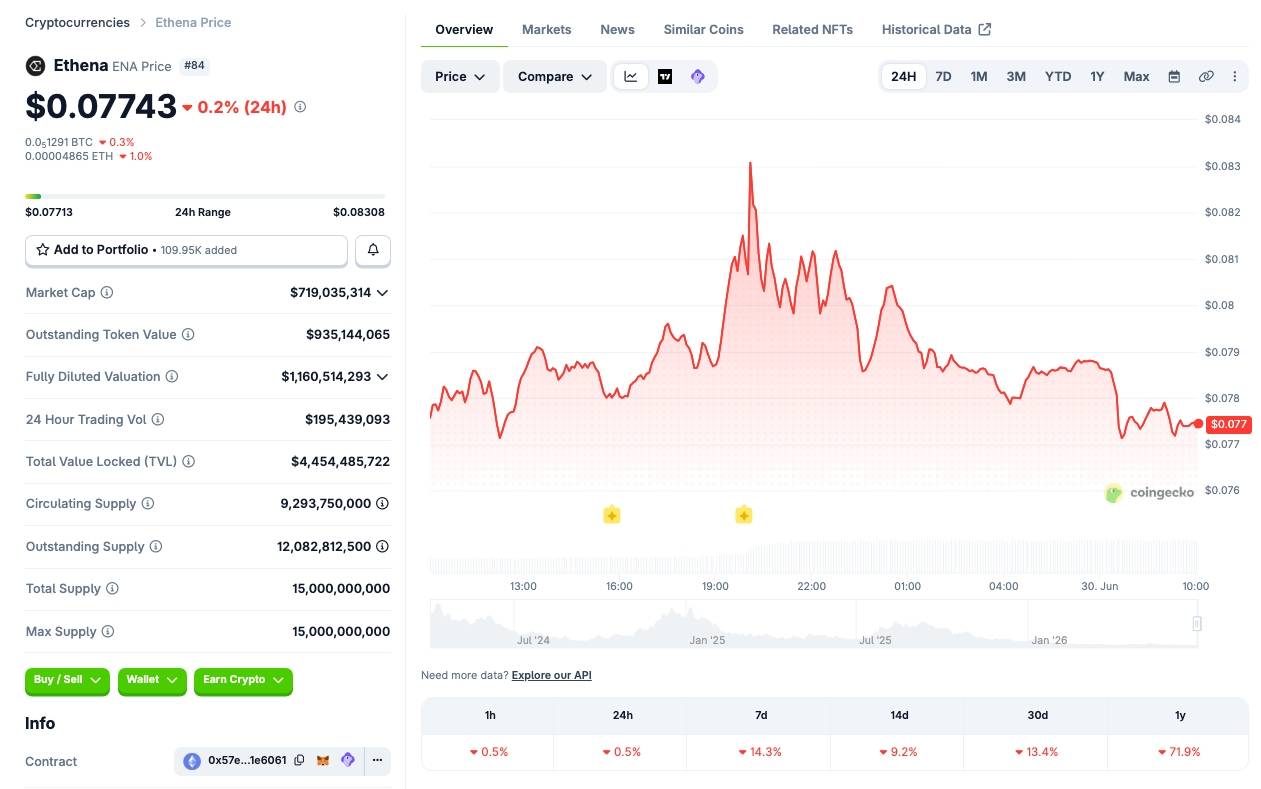This screenshot has height=789, width=1261.
Task: Open info icon next to Fully Diluted Valuation
Action: 172,377
